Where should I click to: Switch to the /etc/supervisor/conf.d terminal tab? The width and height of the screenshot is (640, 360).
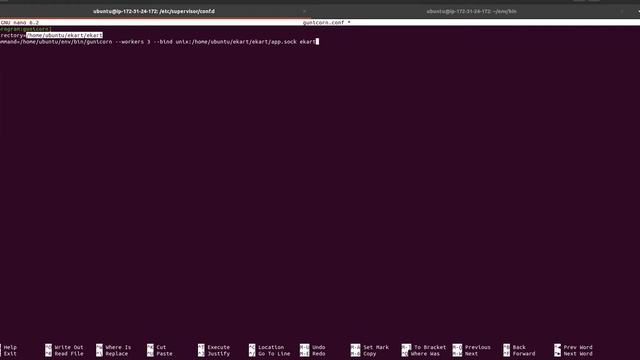154,11
